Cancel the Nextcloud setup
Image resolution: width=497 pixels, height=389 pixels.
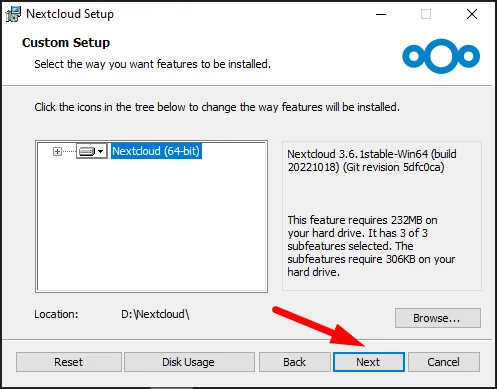444,362
